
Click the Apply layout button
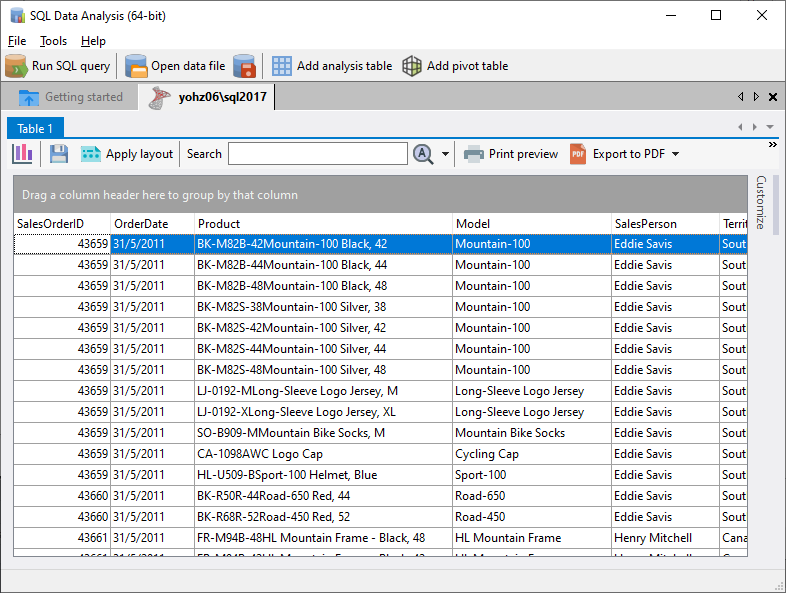click(127, 154)
